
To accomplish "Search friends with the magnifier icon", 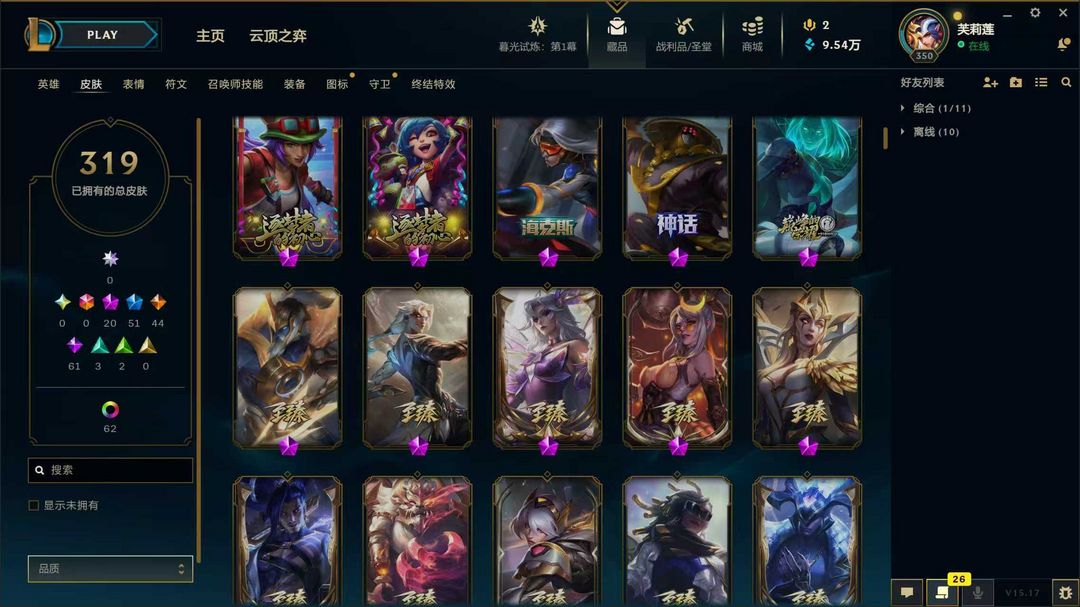I will coord(1066,83).
